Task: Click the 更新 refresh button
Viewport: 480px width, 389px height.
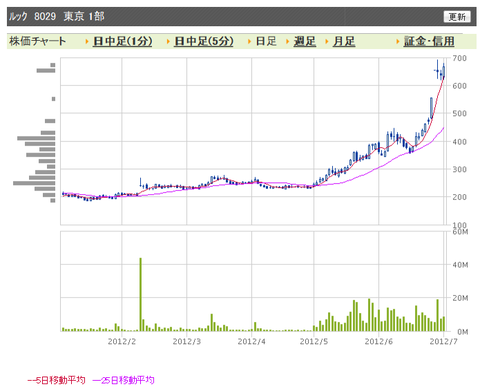Action: (x=457, y=17)
